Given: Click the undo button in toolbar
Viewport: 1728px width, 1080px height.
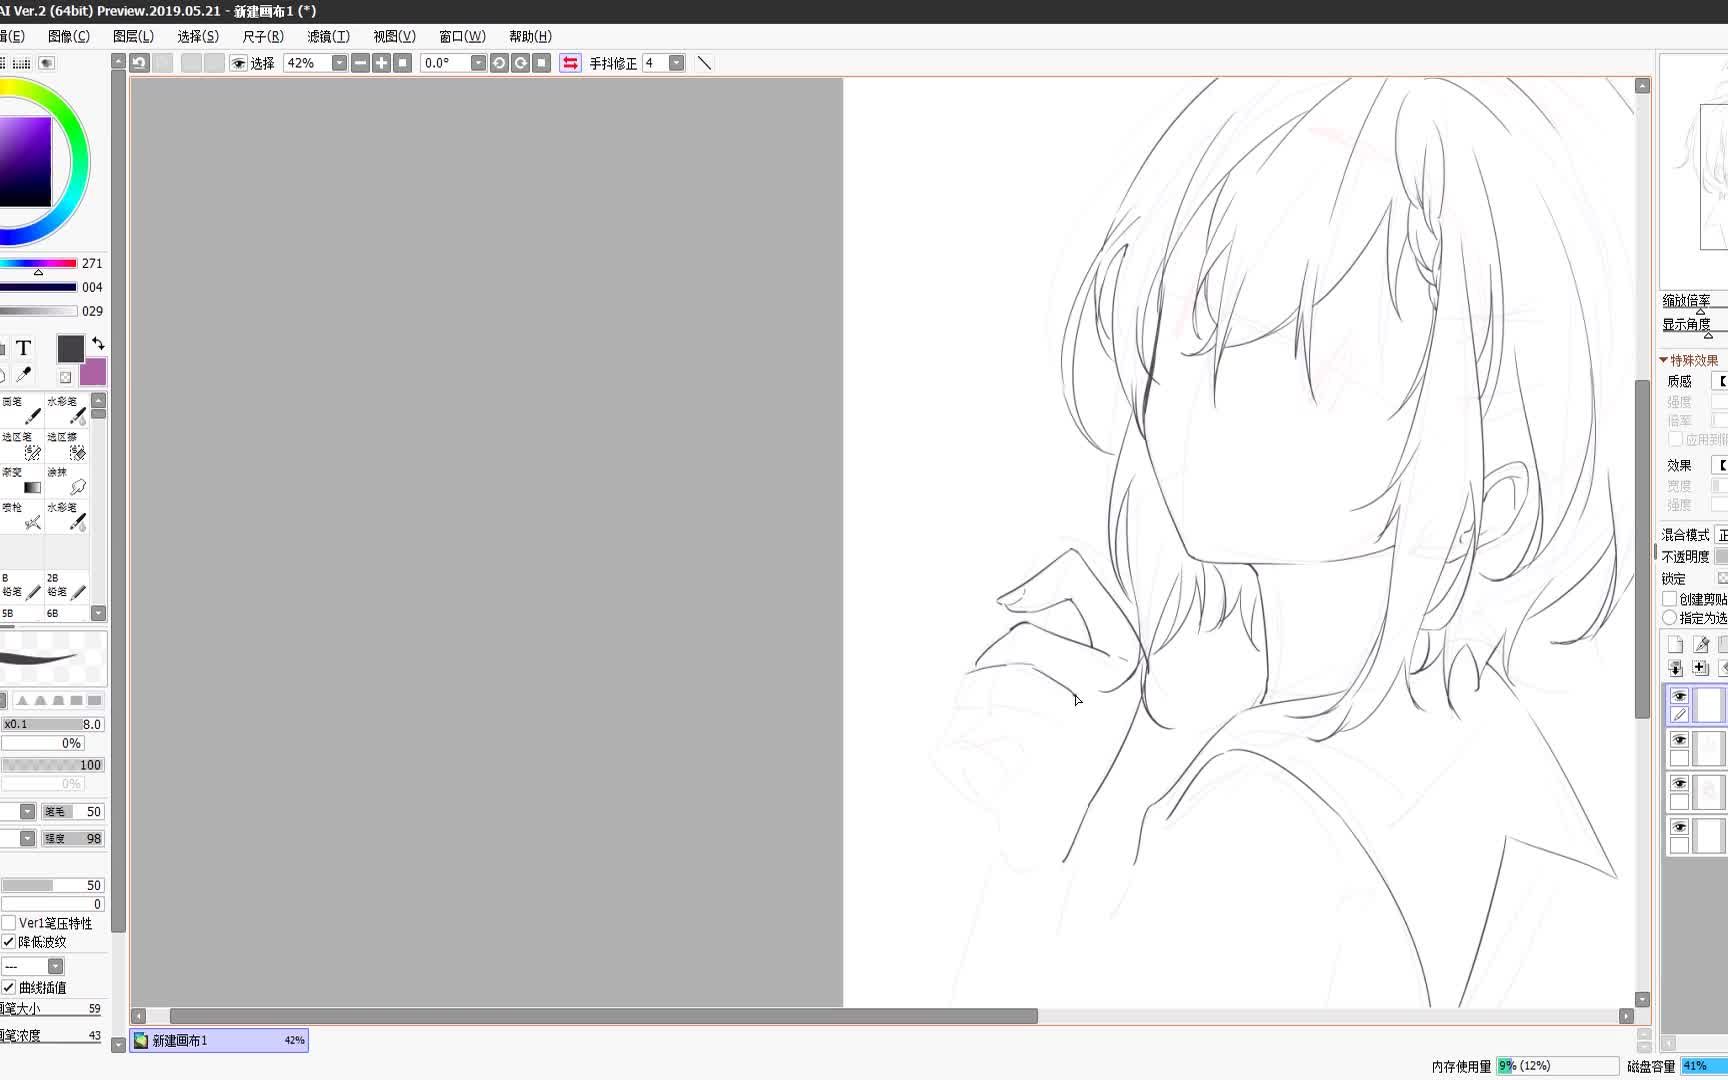Looking at the screenshot, I should point(140,63).
